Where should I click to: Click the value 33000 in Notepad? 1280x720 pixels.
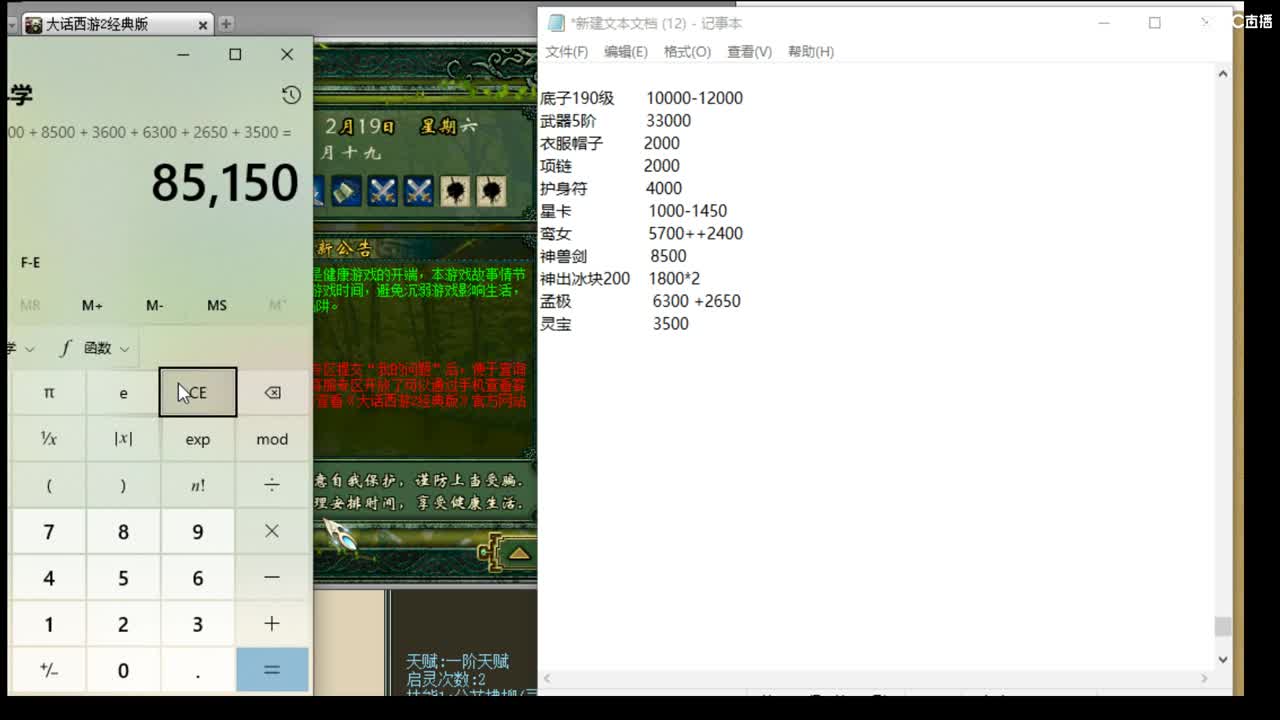pos(668,121)
